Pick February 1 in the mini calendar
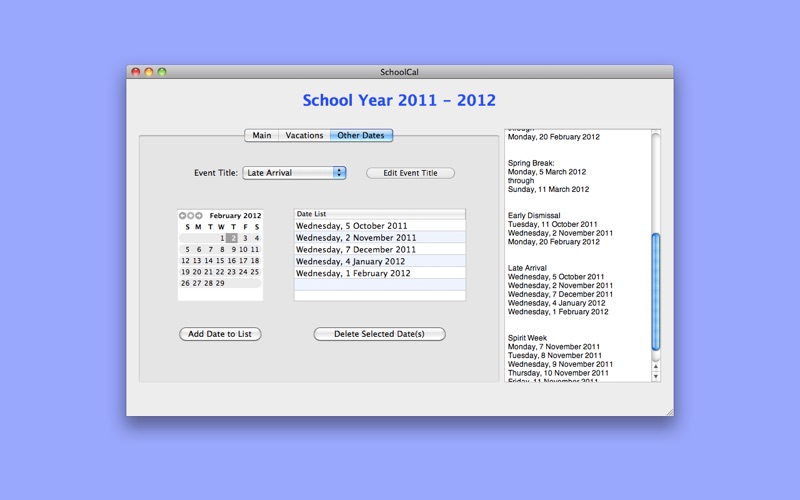Viewport: 800px width, 500px height. point(222,238)
